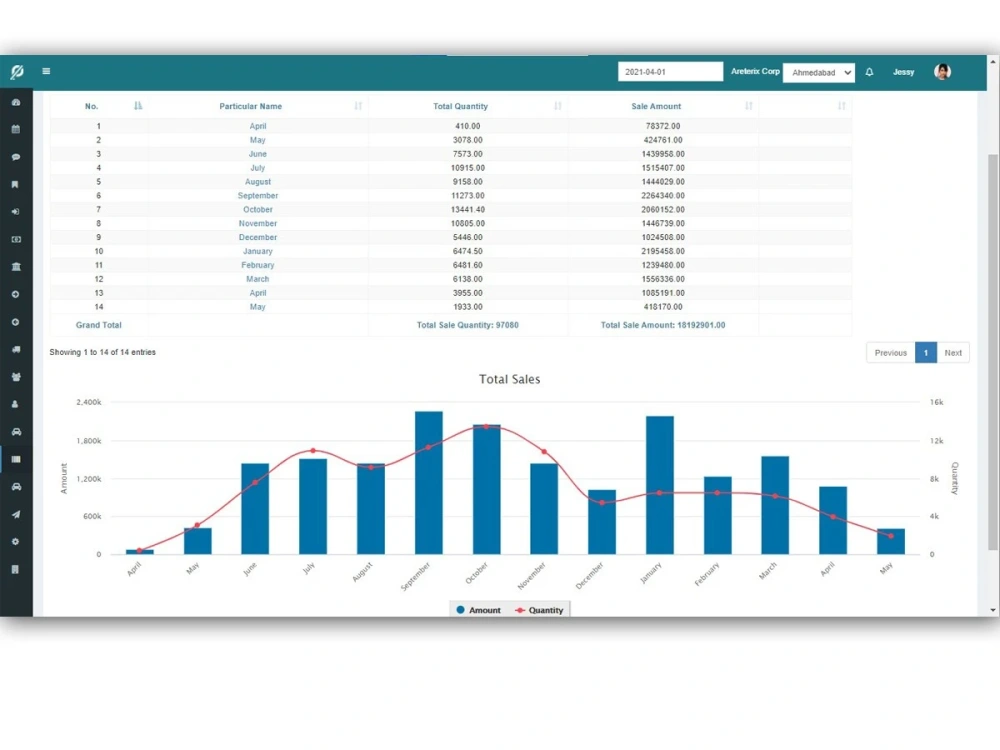The height and width of the screenshot is (750, 1000).
Task: Open the bookmark sidebar icon
Action: coord(16,184)
